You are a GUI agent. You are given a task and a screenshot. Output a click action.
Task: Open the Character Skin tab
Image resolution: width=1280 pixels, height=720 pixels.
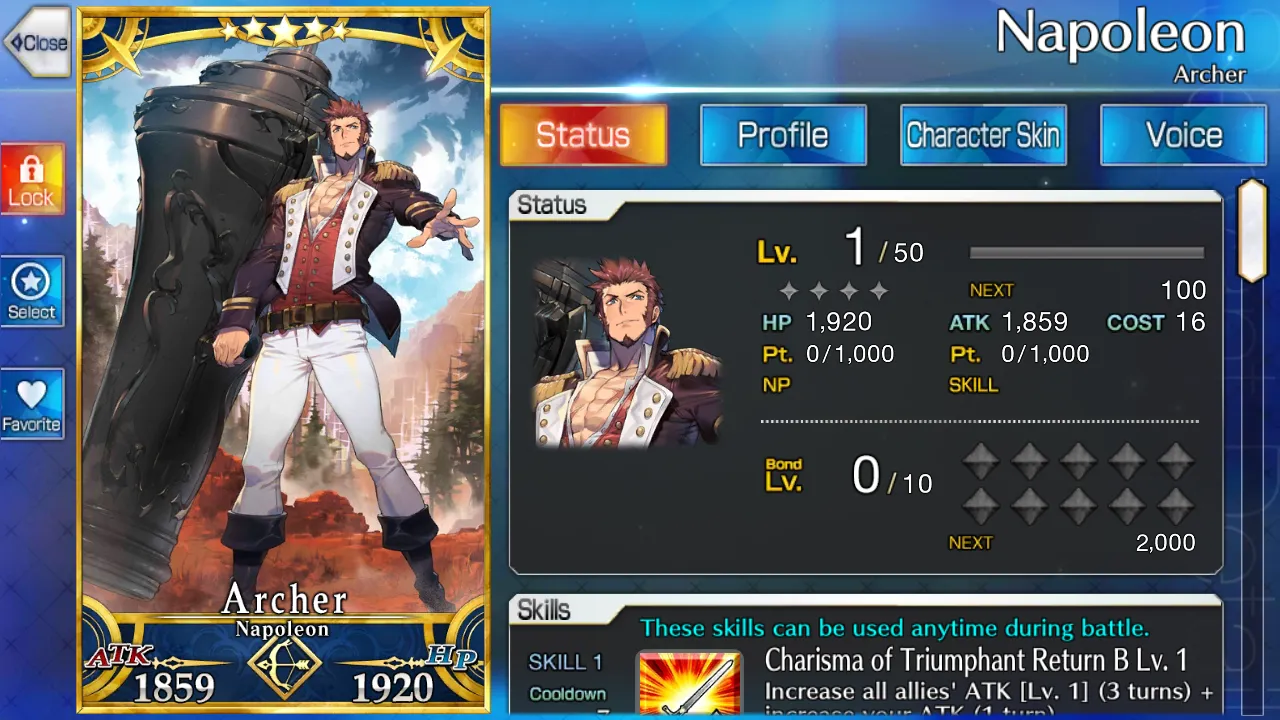pos(983,135)
